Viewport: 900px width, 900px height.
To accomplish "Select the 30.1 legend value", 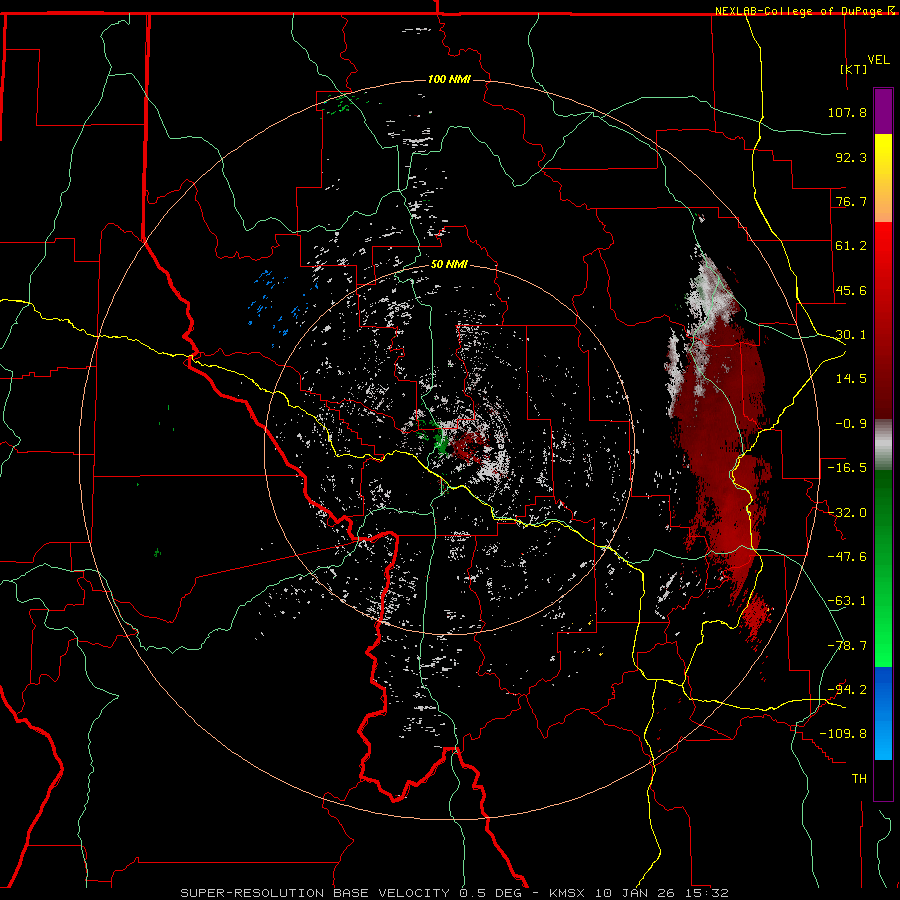I will [x=851, y=335].
